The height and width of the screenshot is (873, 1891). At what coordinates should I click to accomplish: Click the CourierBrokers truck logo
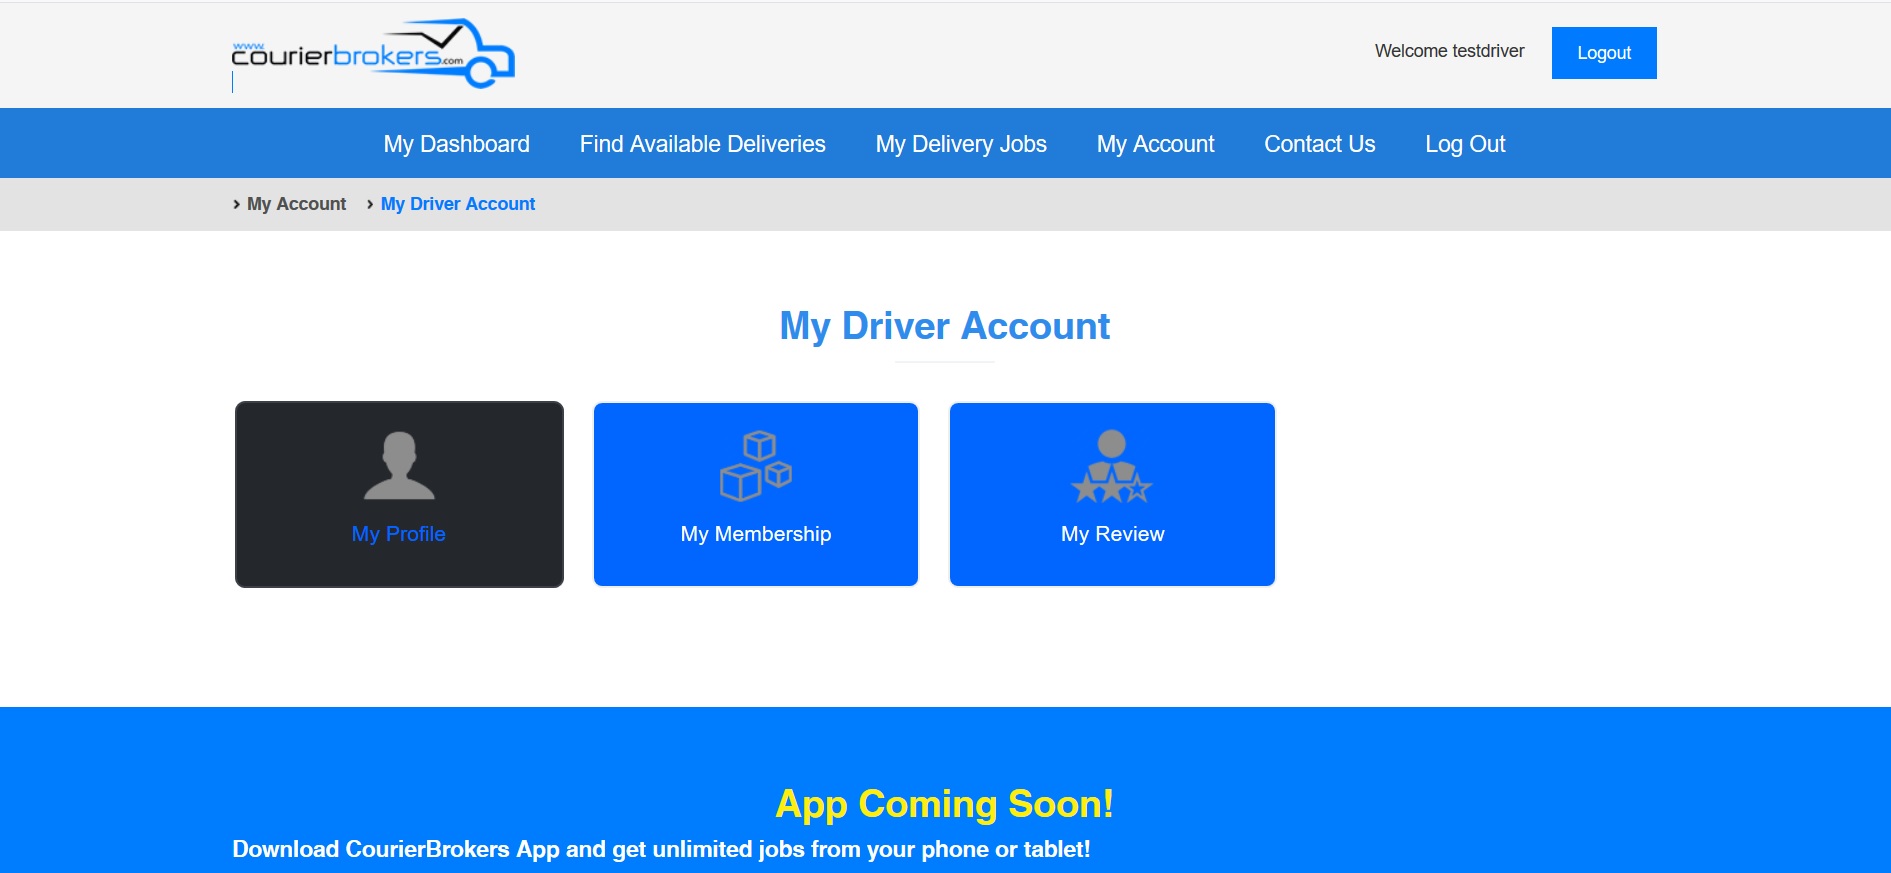372,54
